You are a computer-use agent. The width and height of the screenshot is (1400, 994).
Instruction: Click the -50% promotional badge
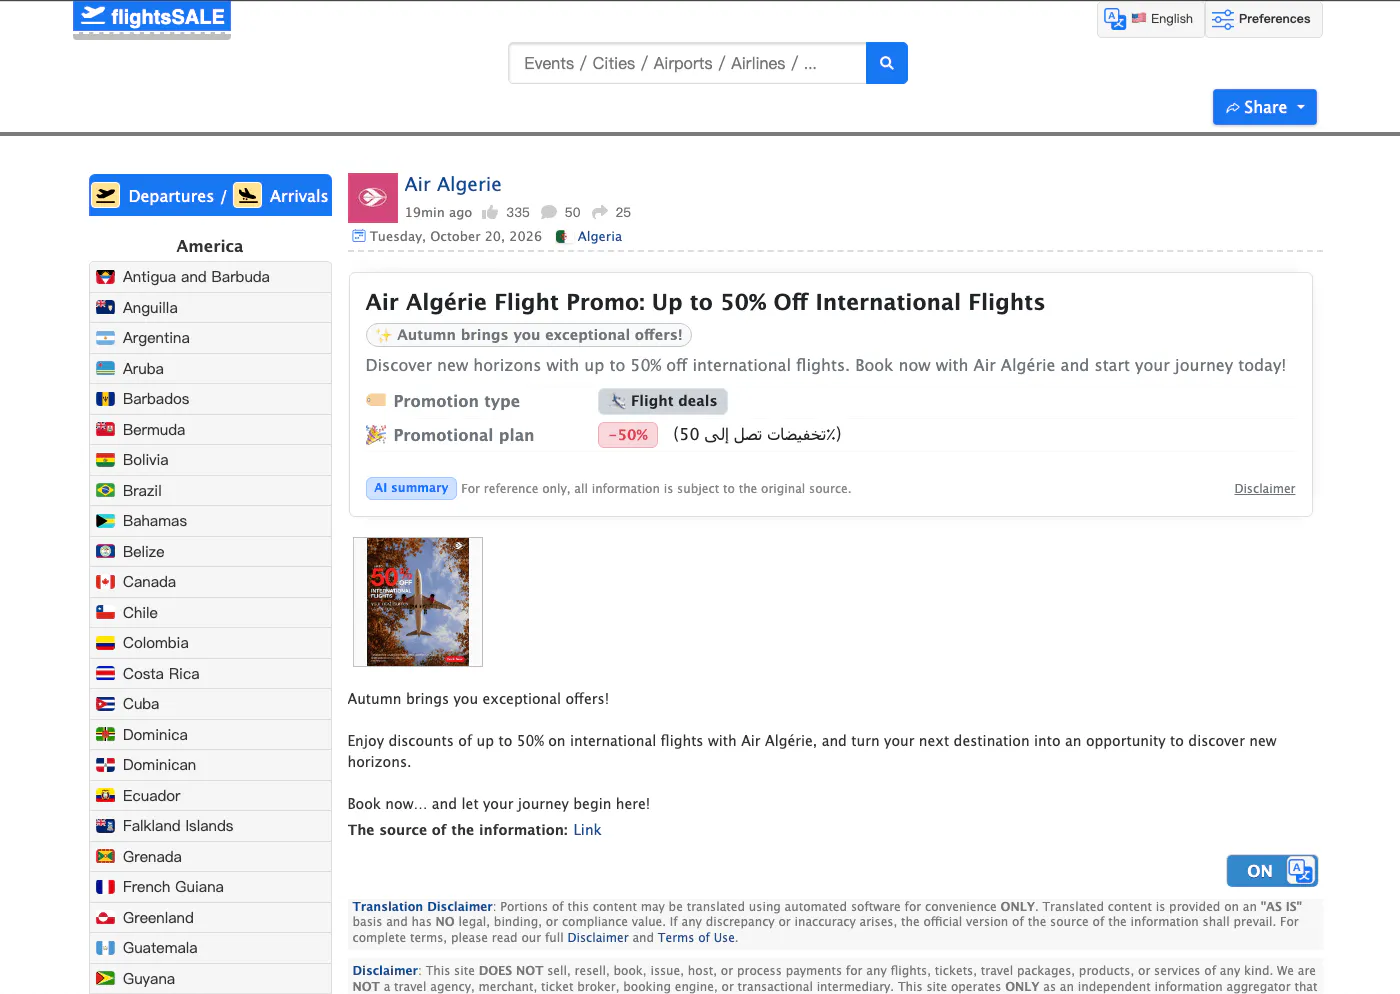(628, 435)
